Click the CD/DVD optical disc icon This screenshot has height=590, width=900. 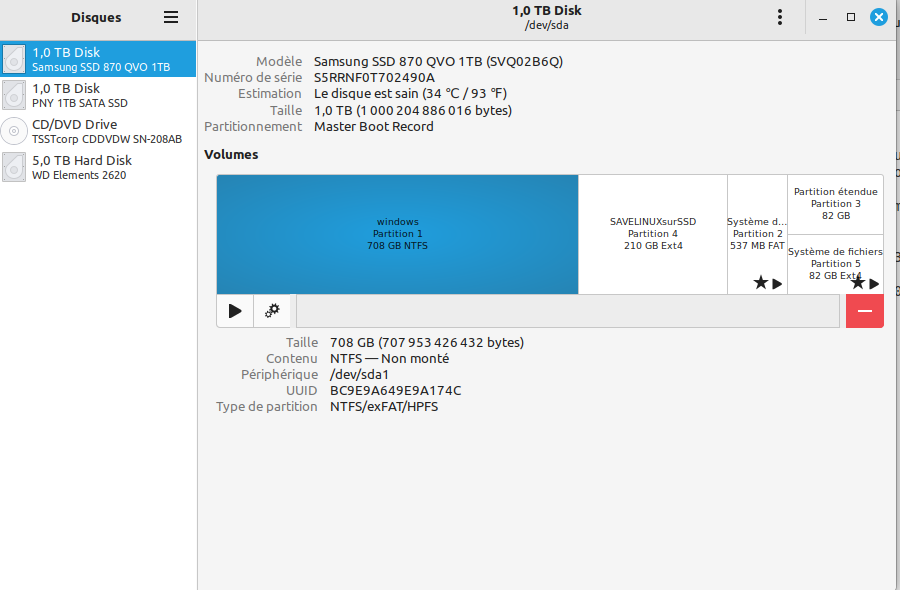tap(14, 131)
